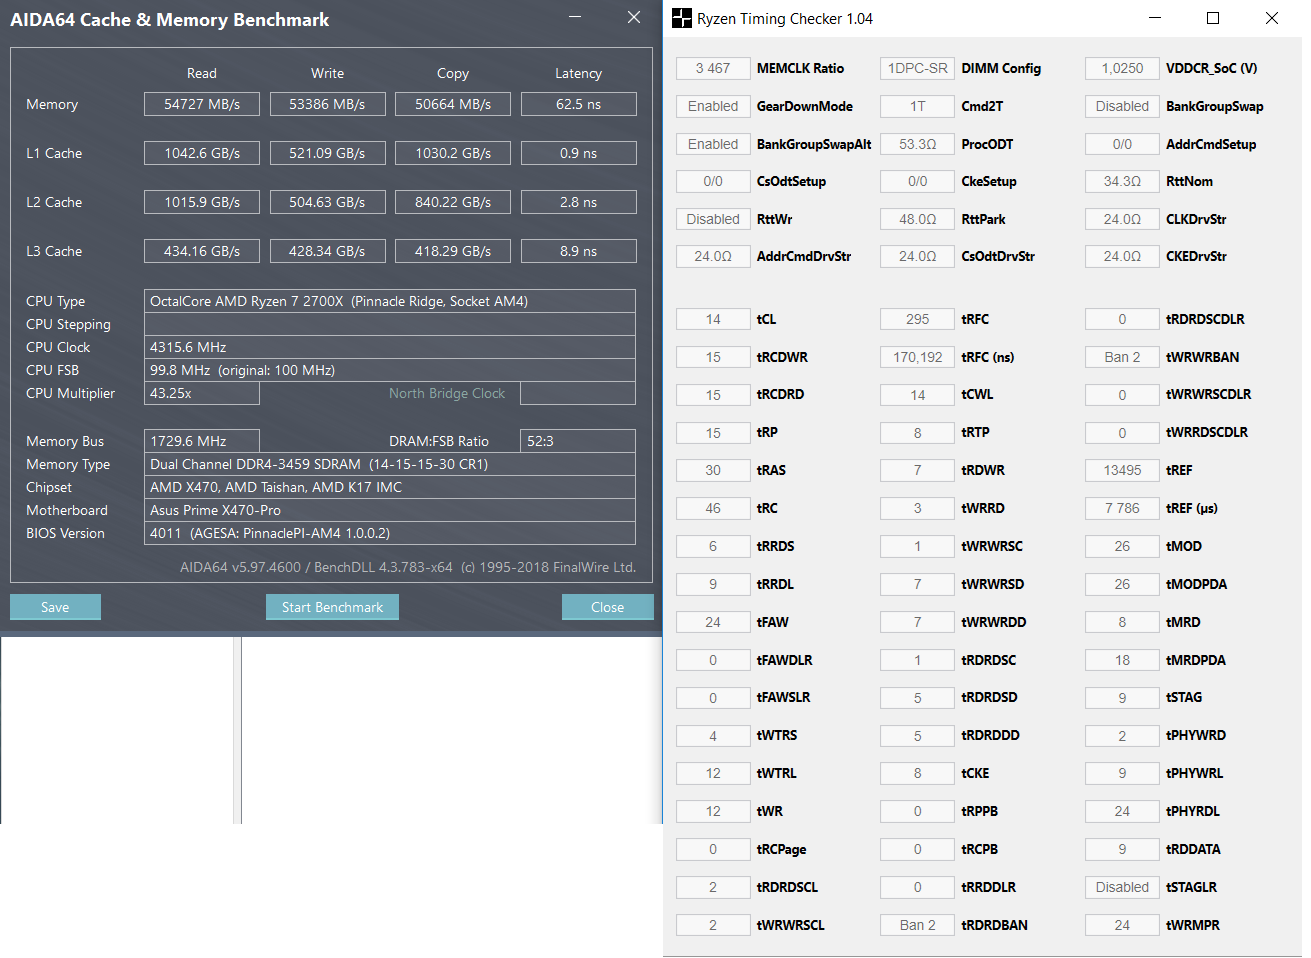
Task: Minimize the AIDA64 benchmark window
Action: click(575, 17)
